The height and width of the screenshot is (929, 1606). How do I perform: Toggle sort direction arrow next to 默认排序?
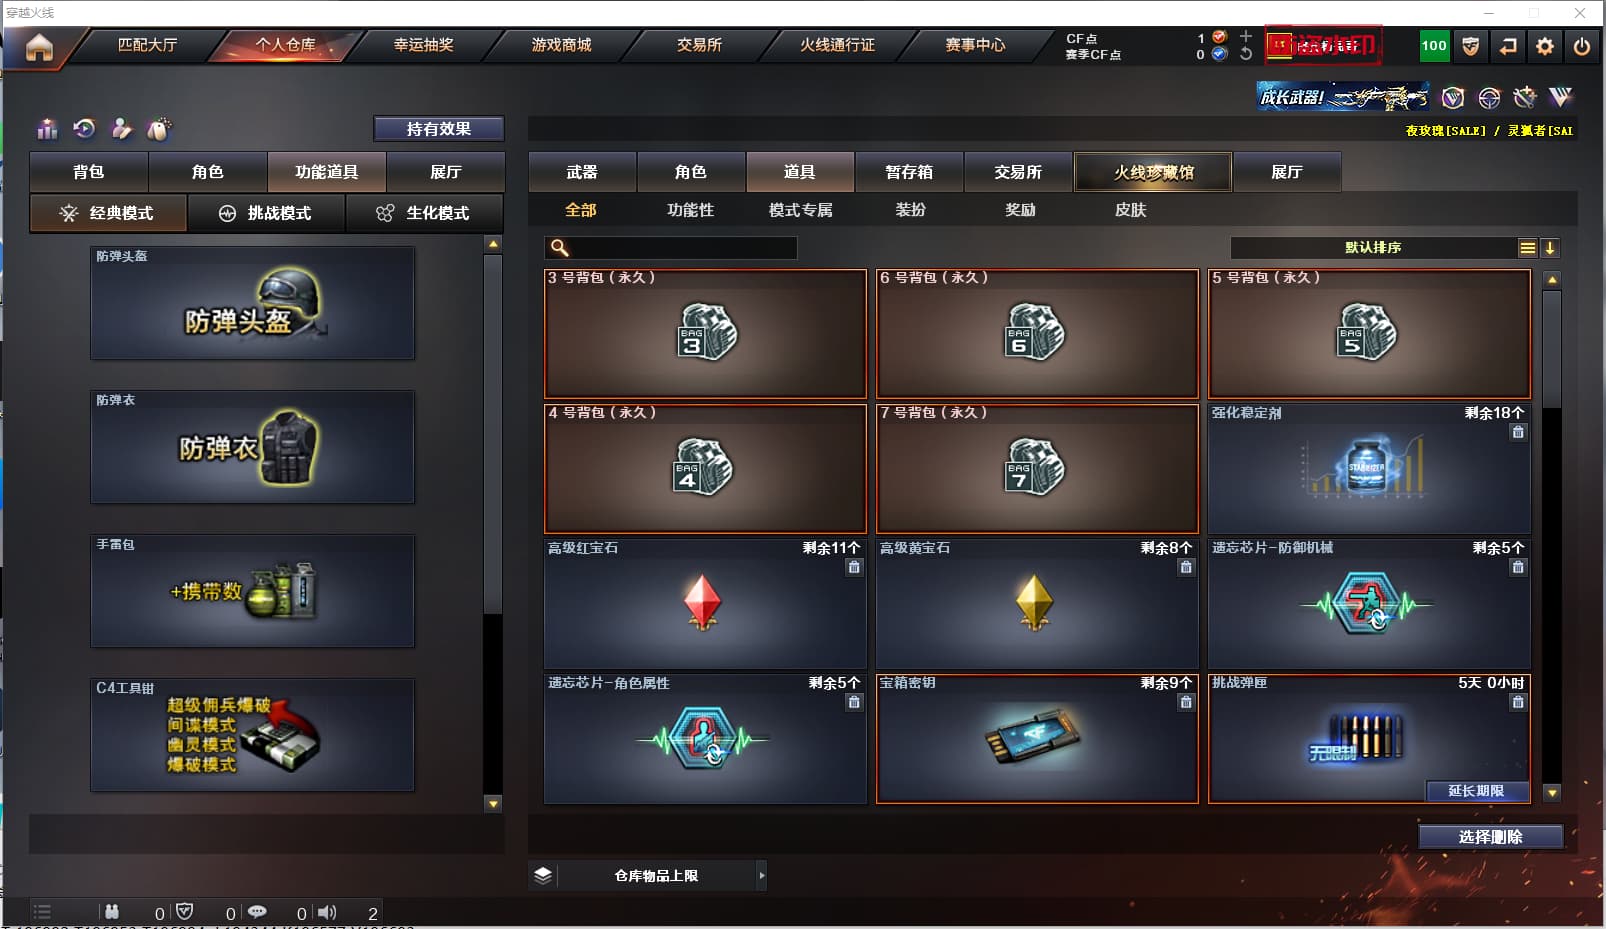[1550, 248]
